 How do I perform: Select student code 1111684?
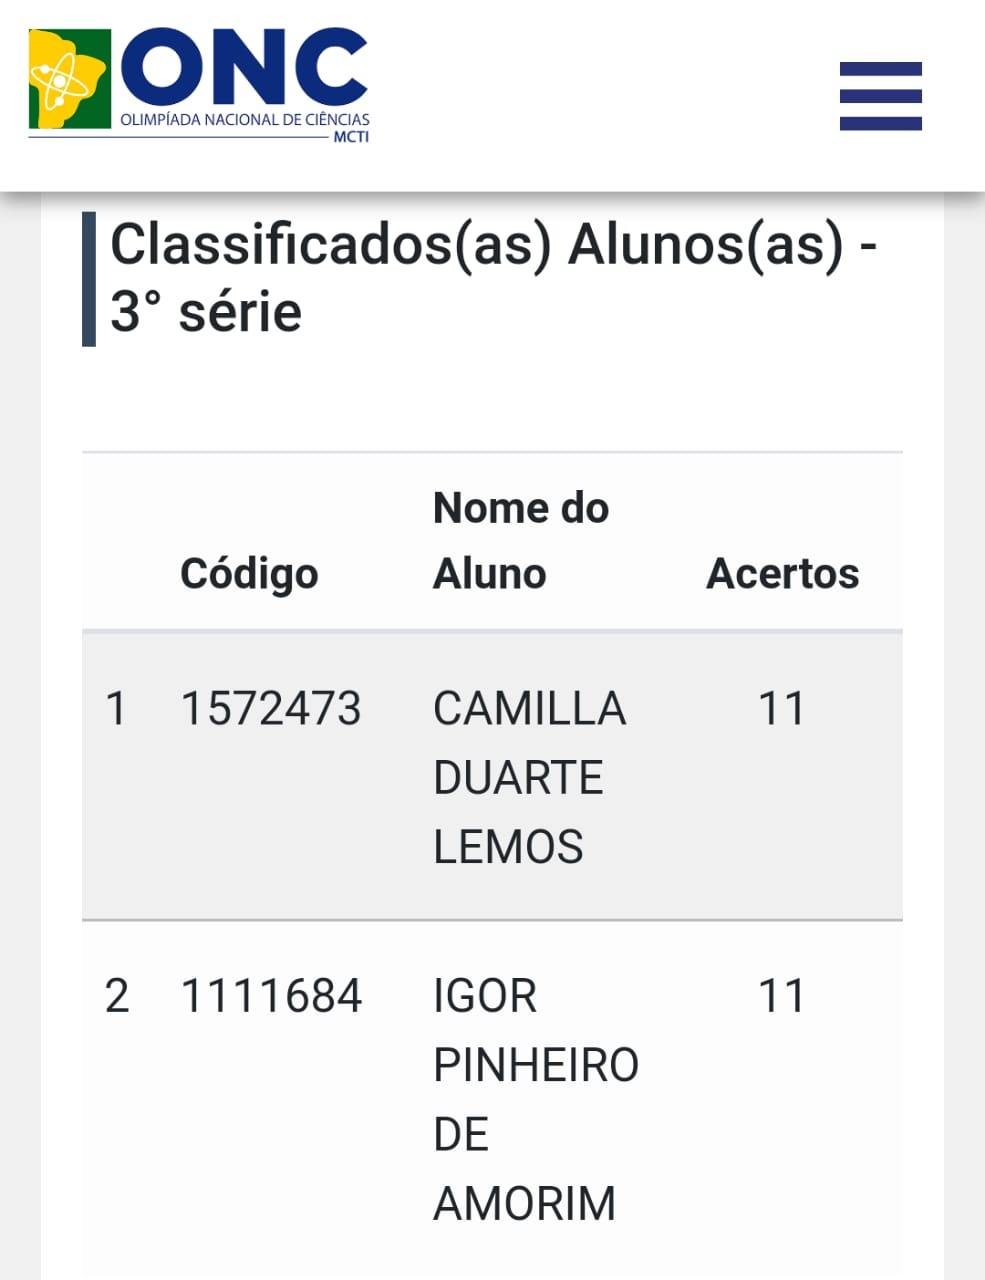click(x=270, y=996)
